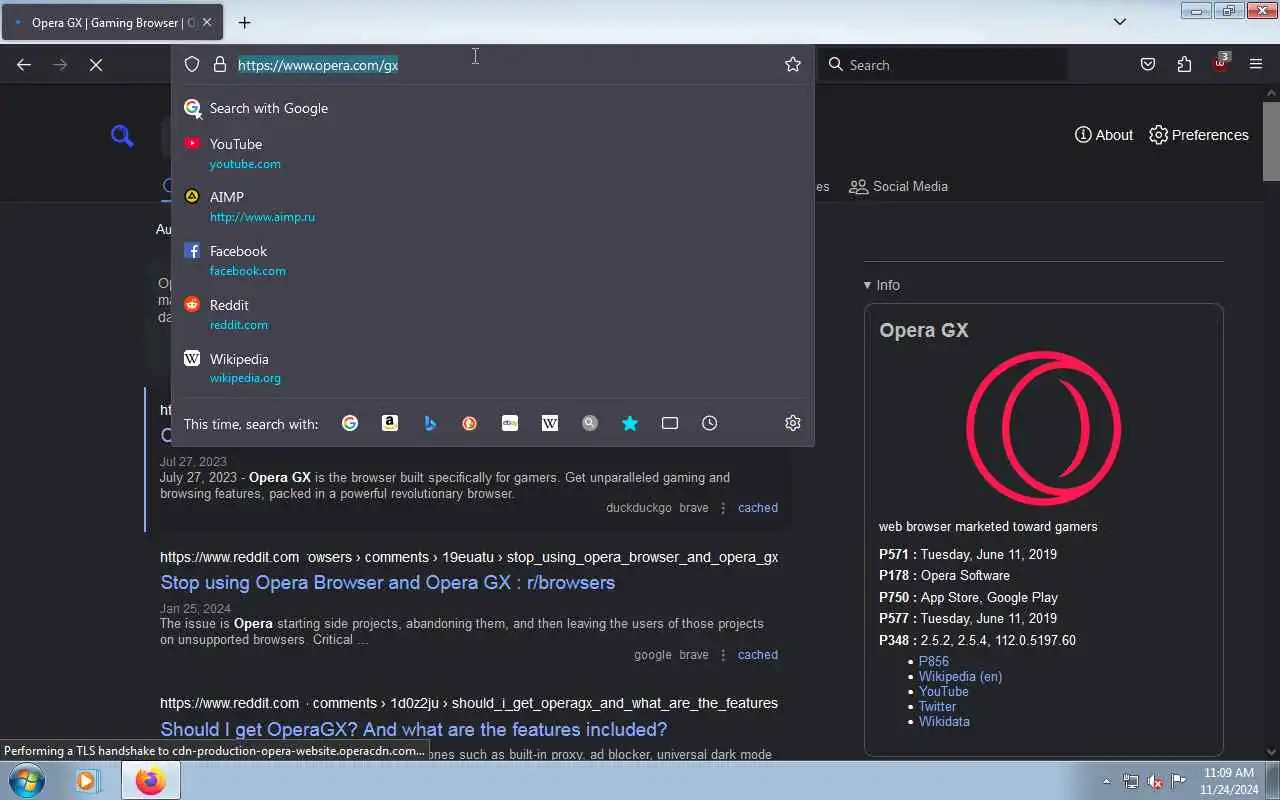Select the YouTube suggestion
This screenshot has height=800, width=1280.
coord(492,153)
